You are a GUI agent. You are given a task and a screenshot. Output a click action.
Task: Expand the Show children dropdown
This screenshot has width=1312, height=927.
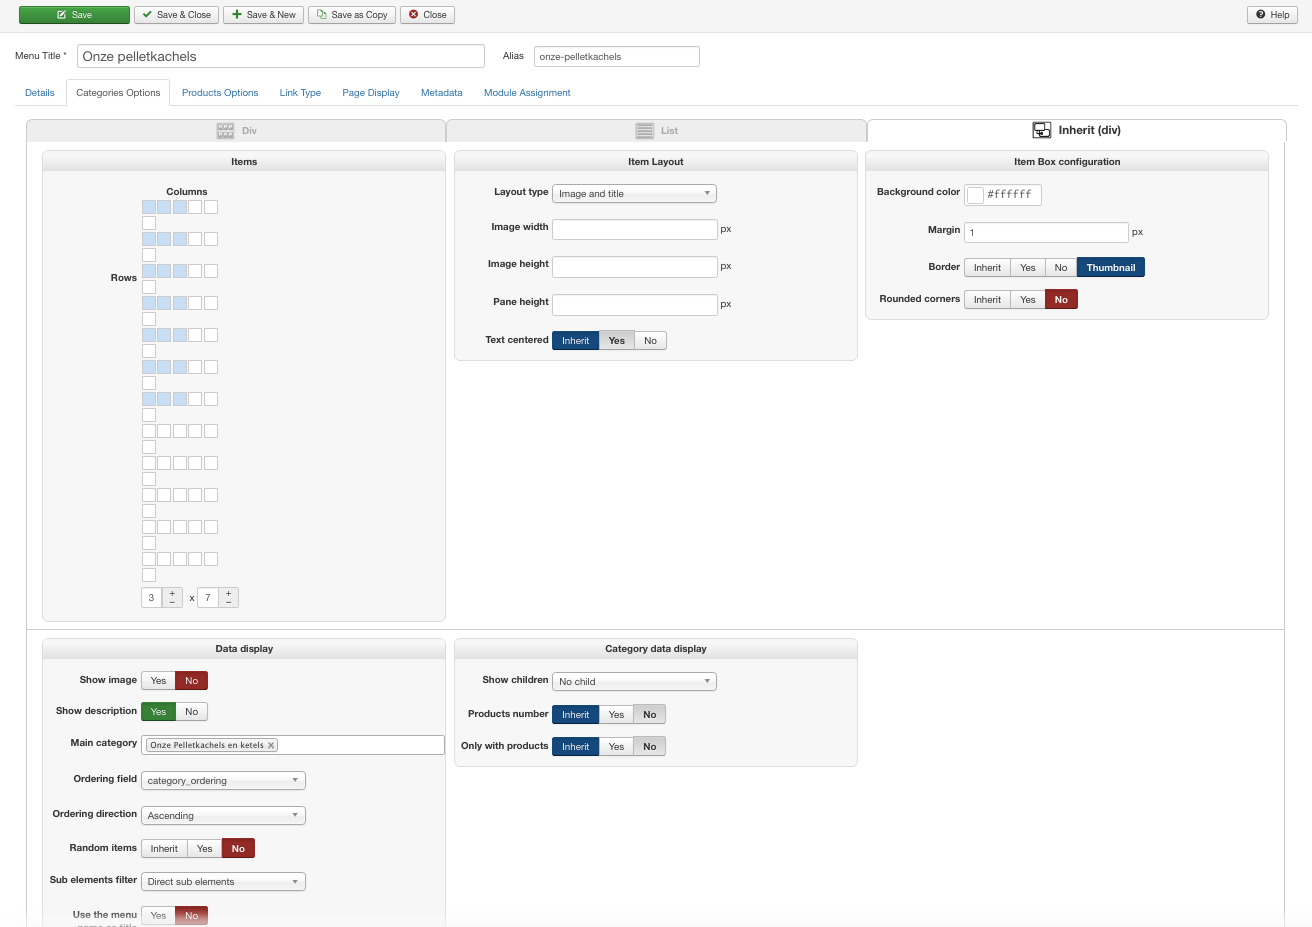pyautogui.click(x=634, y=682)
